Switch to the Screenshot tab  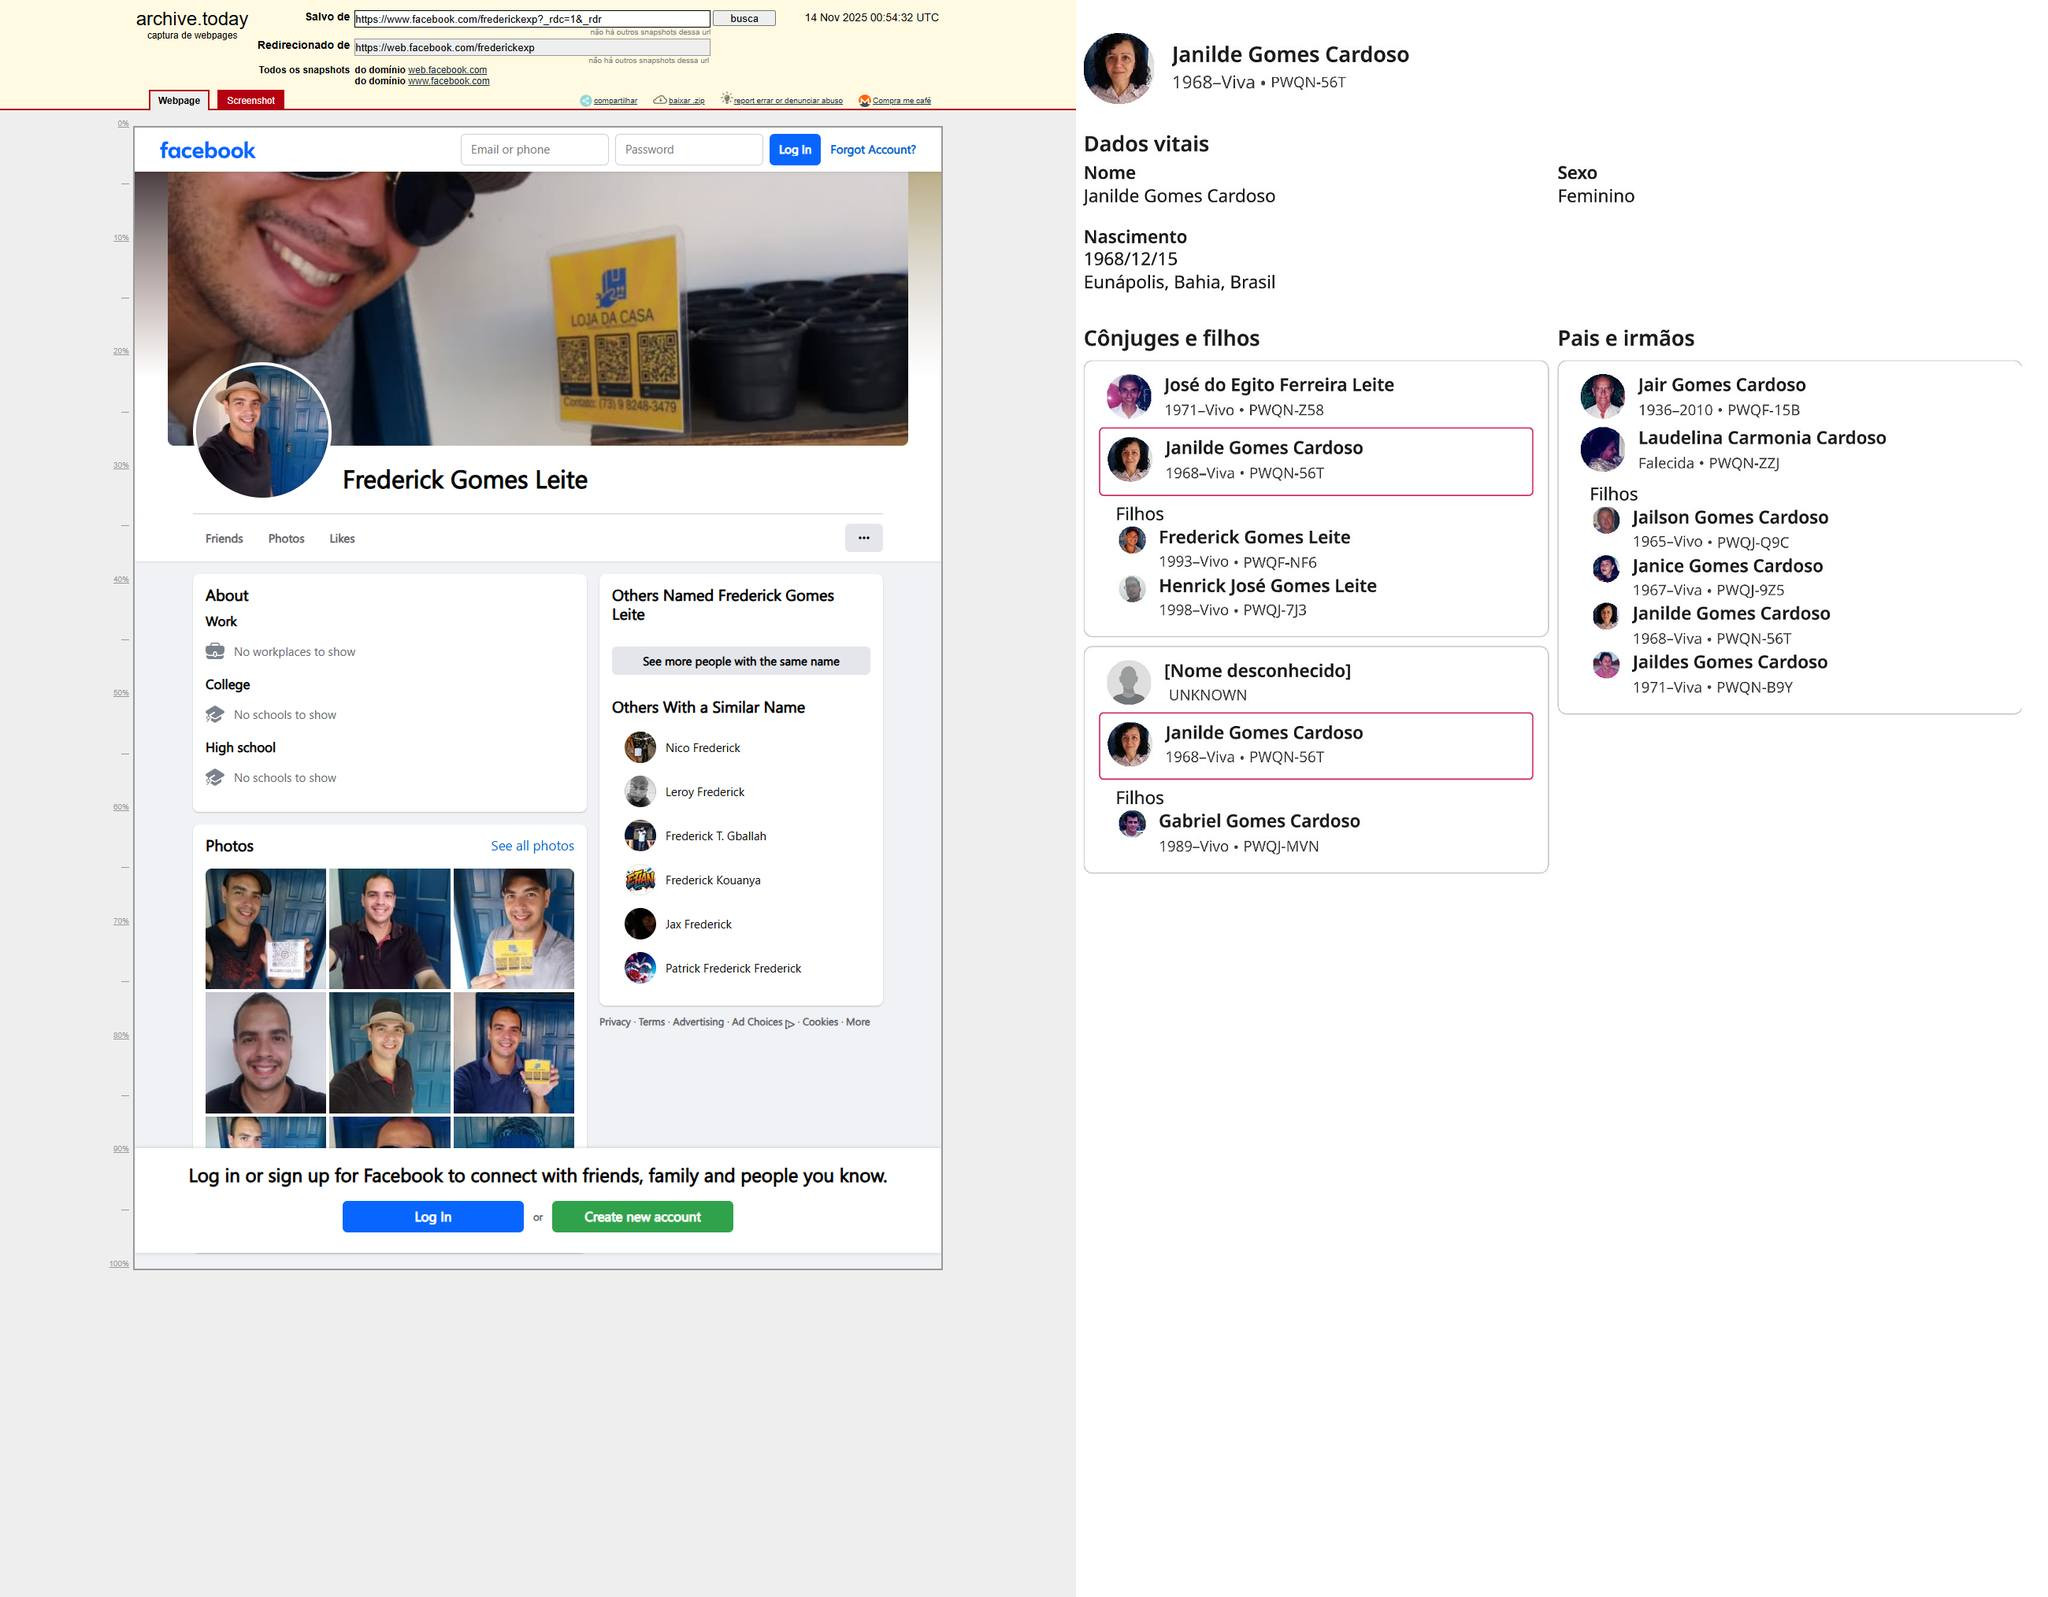click(x=250, y=100)
